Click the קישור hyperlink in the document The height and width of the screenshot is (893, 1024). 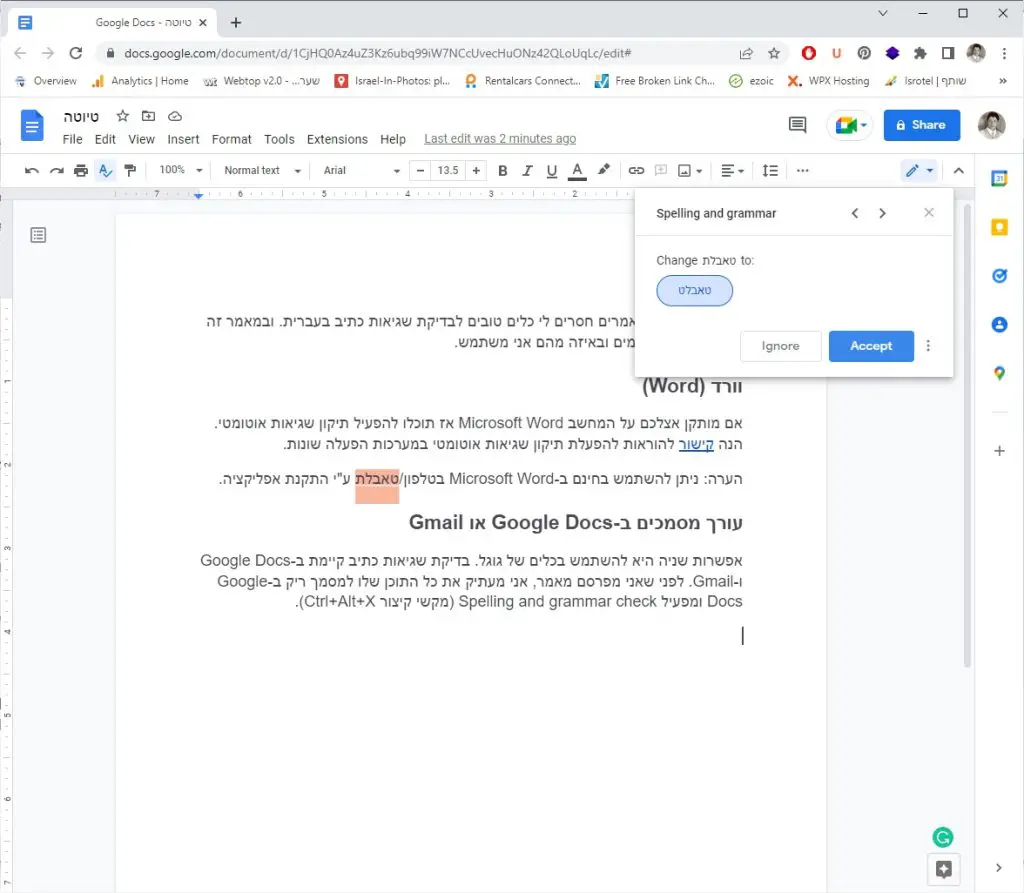(696, 444)
